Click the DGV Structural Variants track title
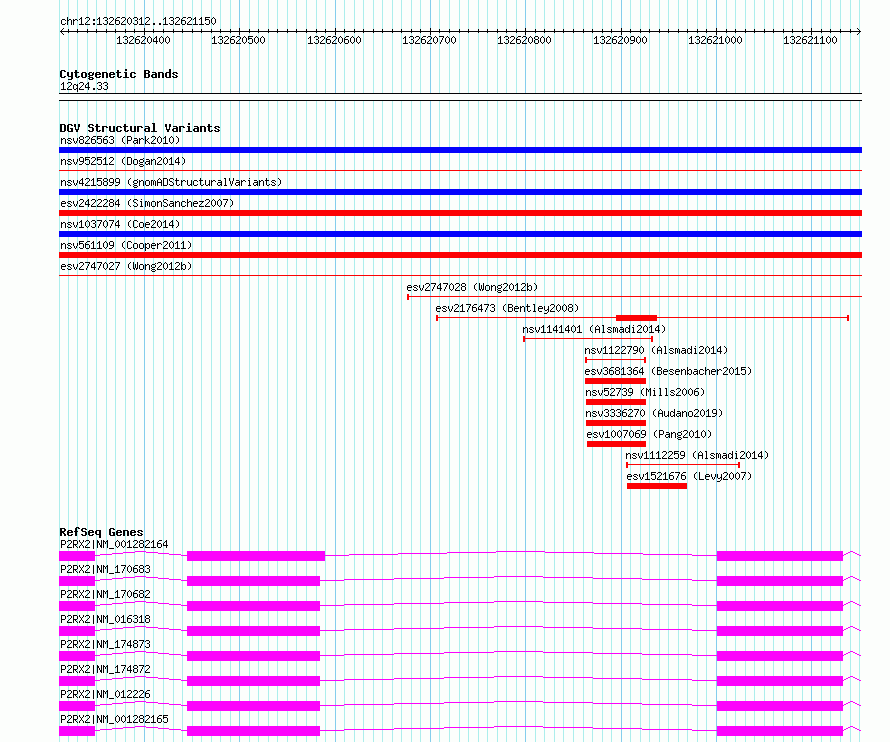The width and height of the screenshot is (890, 742). tap(140, 128)
